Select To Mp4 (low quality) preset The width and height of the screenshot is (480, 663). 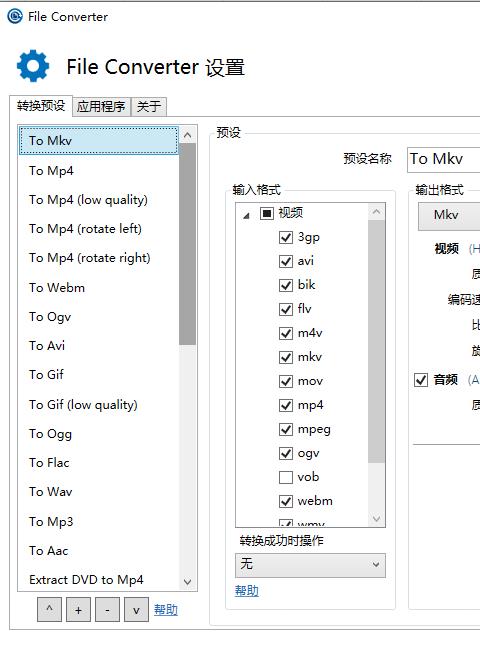pyautogui.click(x=99, y=200)
